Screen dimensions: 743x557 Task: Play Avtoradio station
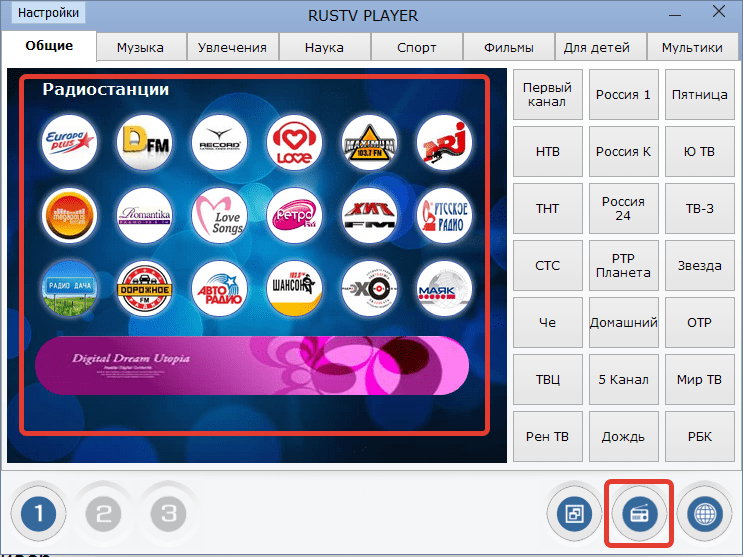click(x=219, y=288)
